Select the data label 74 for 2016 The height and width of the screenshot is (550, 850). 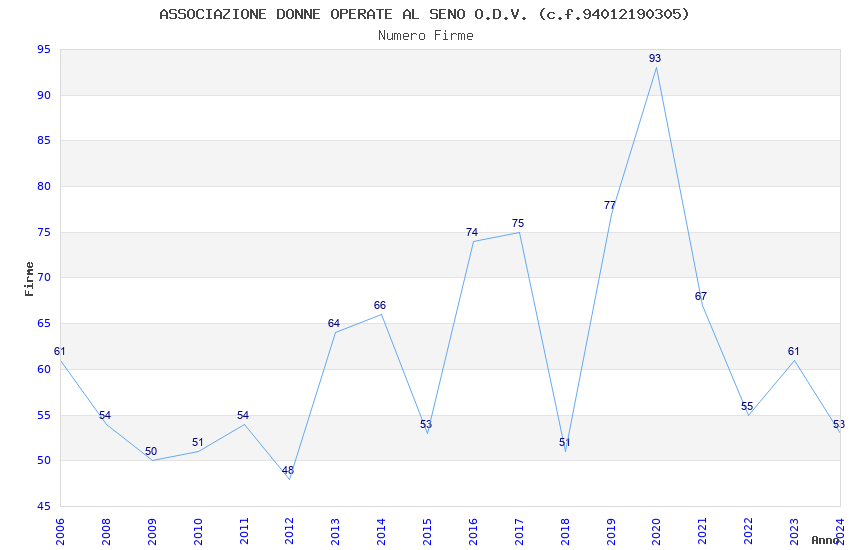click(472, 232)
